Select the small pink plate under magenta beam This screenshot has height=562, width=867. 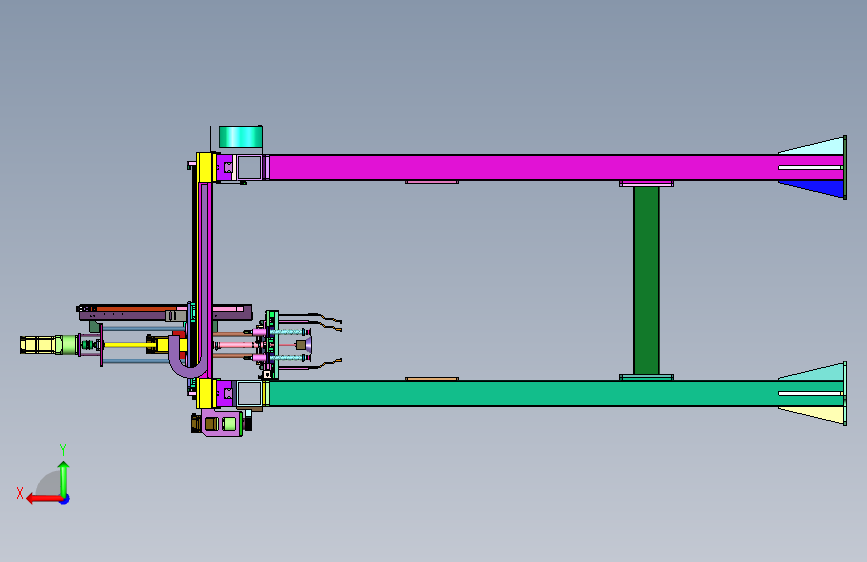point(432,182)
